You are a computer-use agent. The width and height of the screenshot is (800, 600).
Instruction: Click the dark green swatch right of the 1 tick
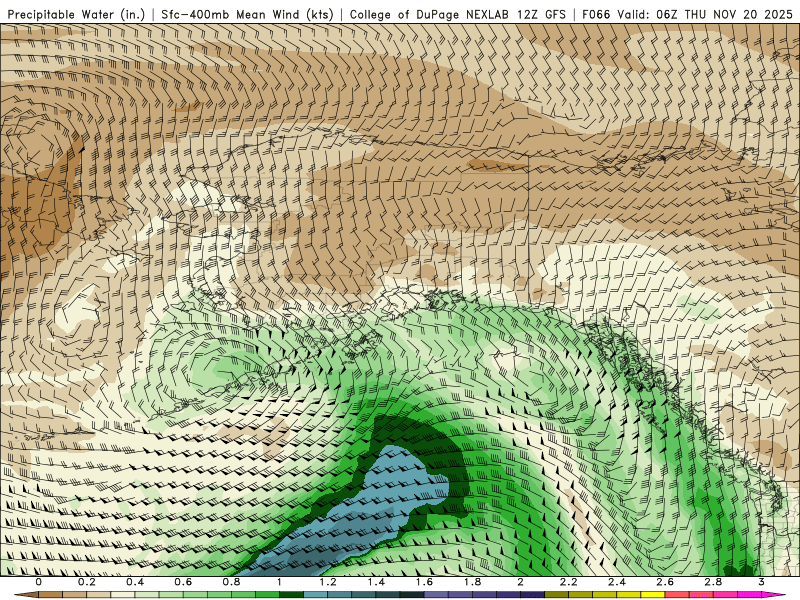click(291, 595)
